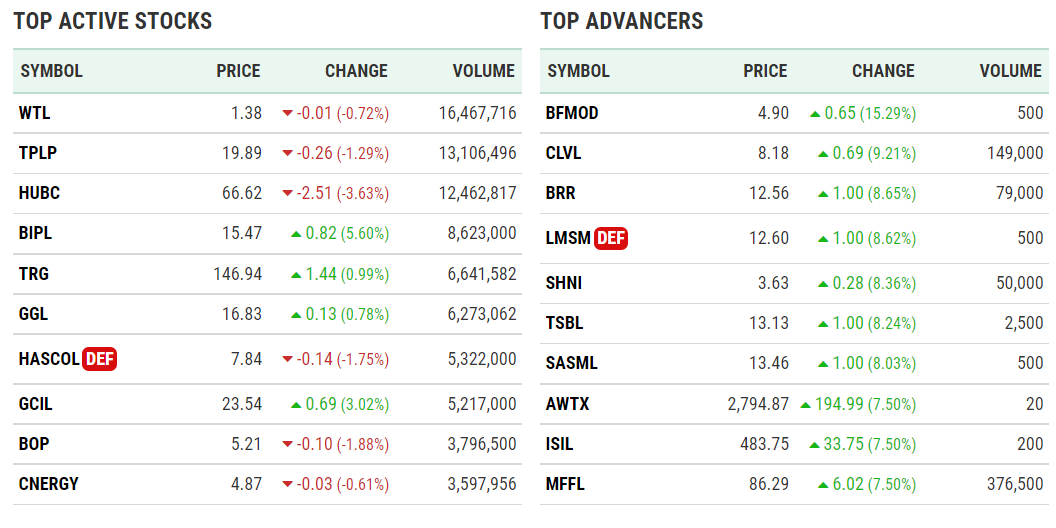Click the red down arrow in CNERGY row
Screen dimensions: 1056x528
[288, 485]
